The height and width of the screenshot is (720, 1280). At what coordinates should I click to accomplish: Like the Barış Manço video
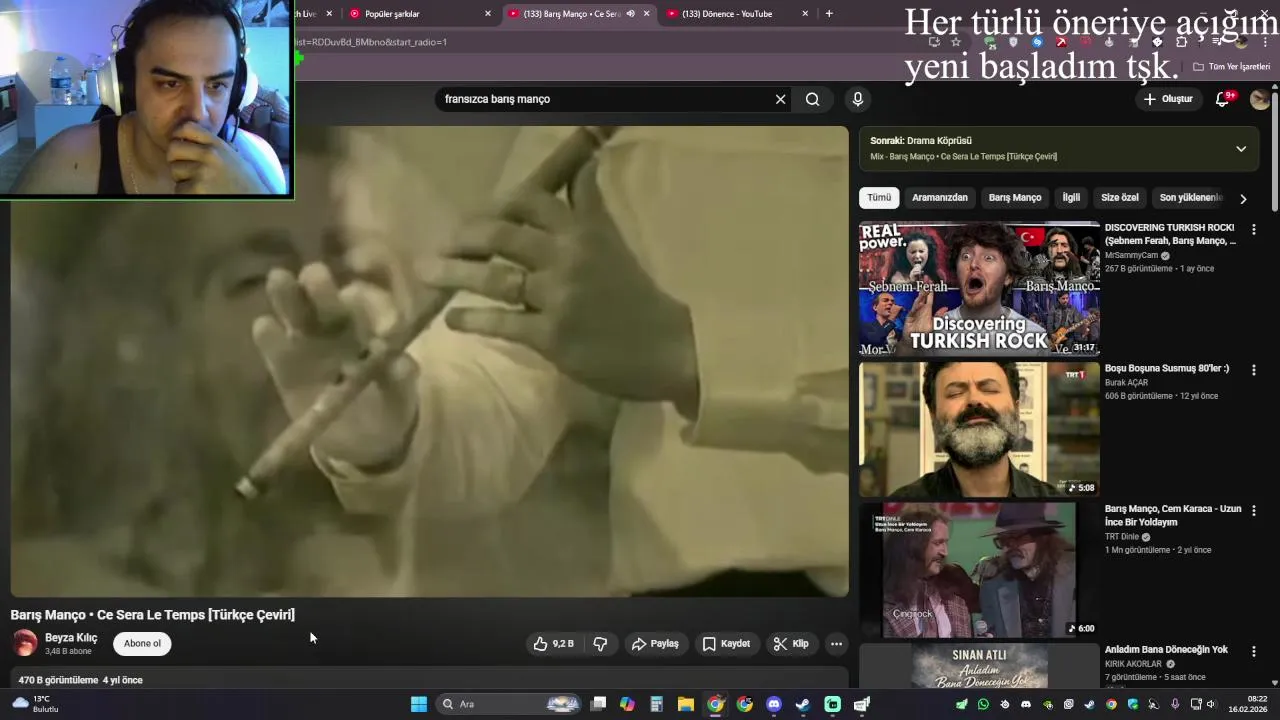click(x=553, y=644)
